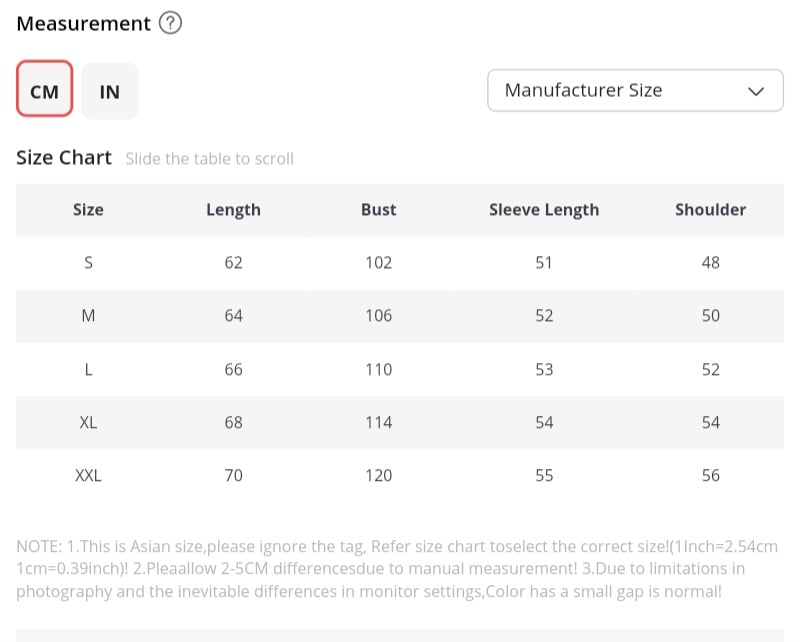
Task: Click the XXL bust value 120
Action: [x=378, y=475]
